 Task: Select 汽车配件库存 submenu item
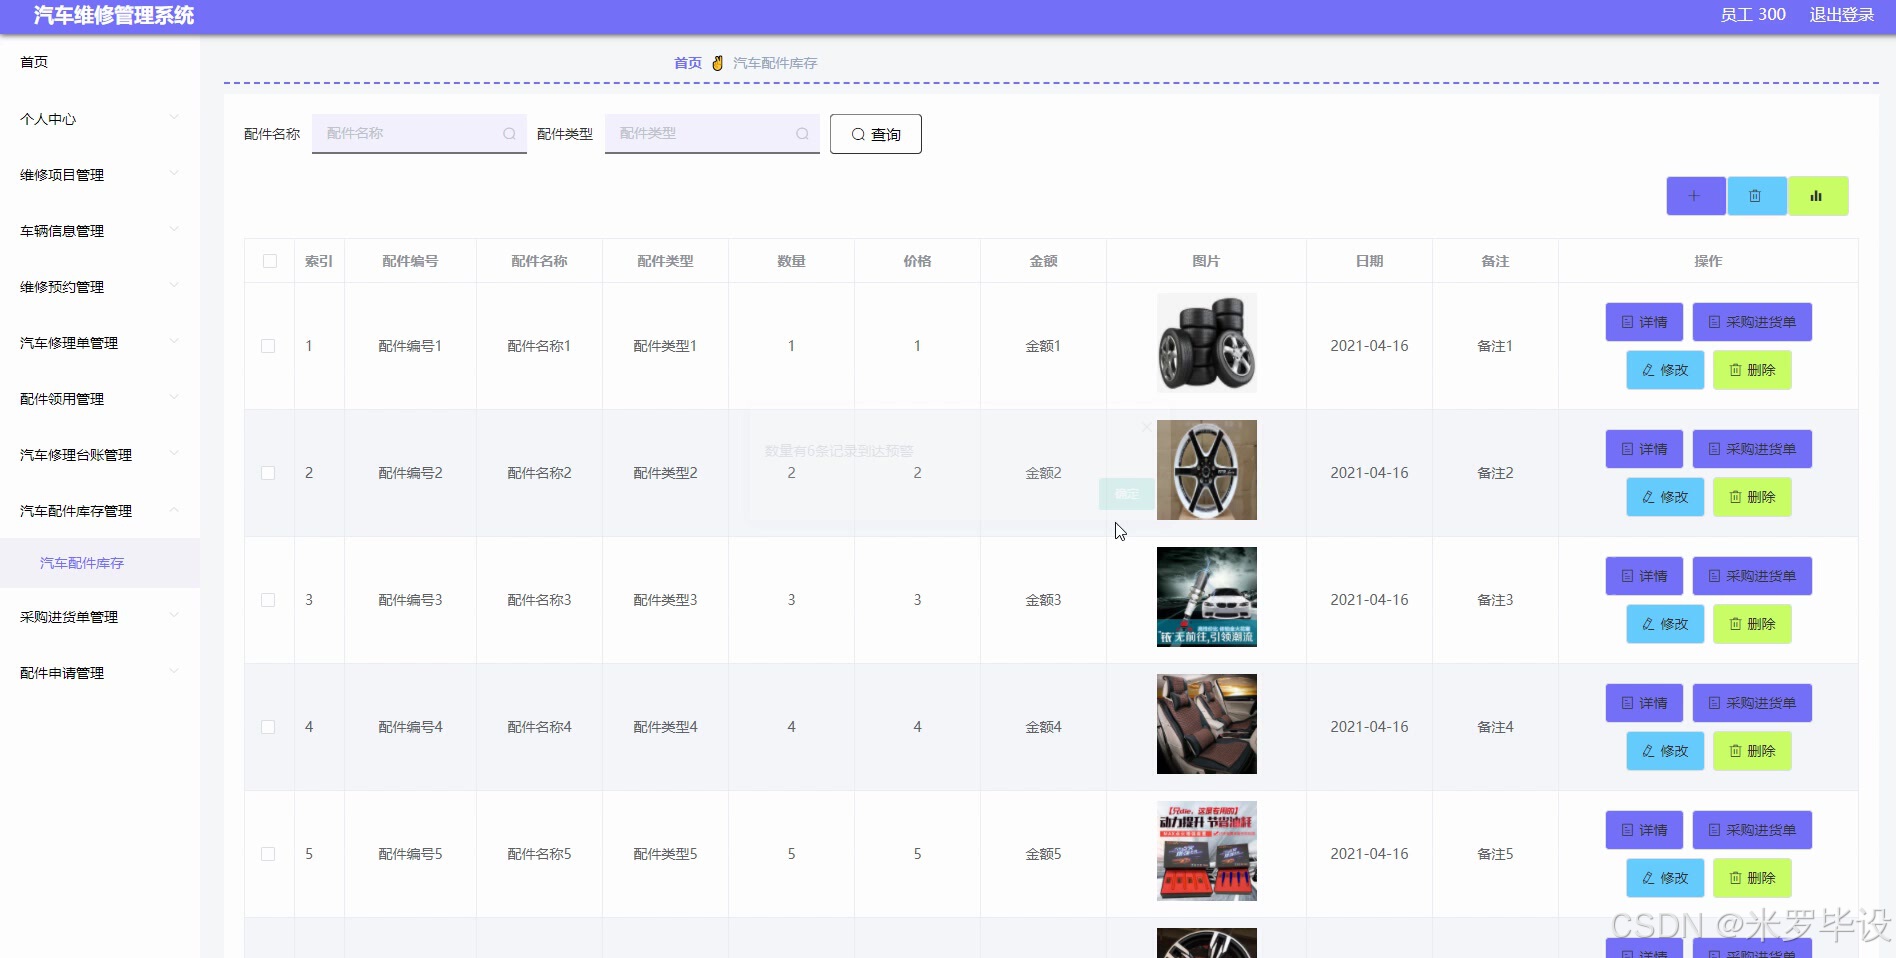(x=100, y=563)
